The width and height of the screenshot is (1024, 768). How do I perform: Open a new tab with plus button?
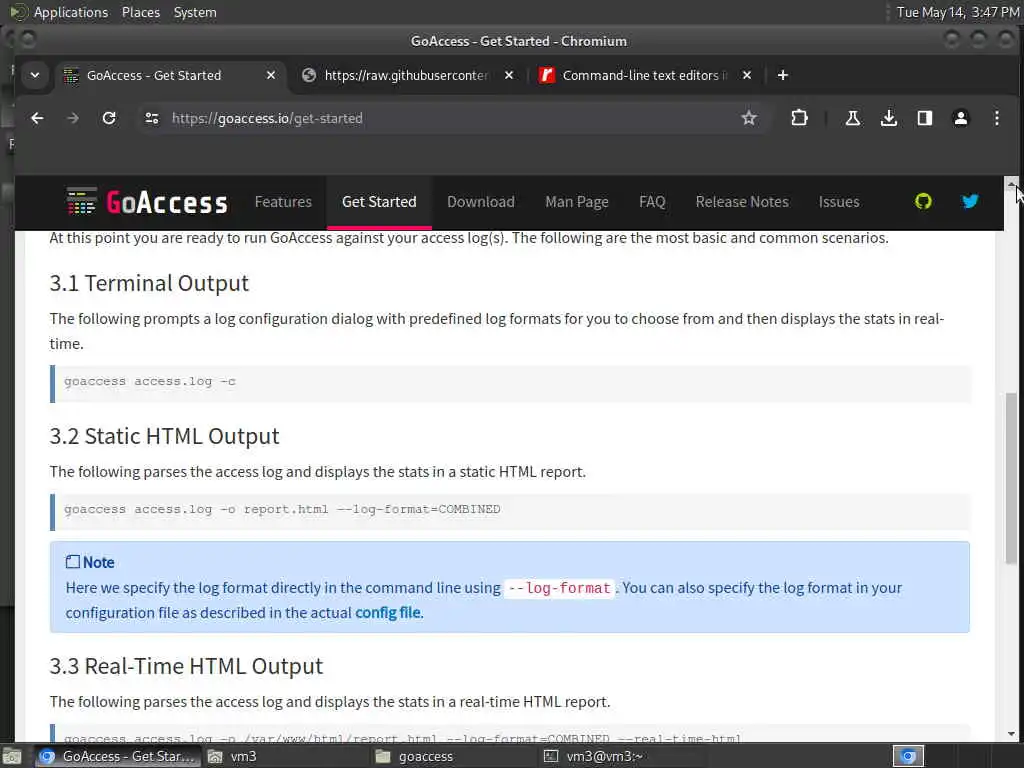pos(782,75)
